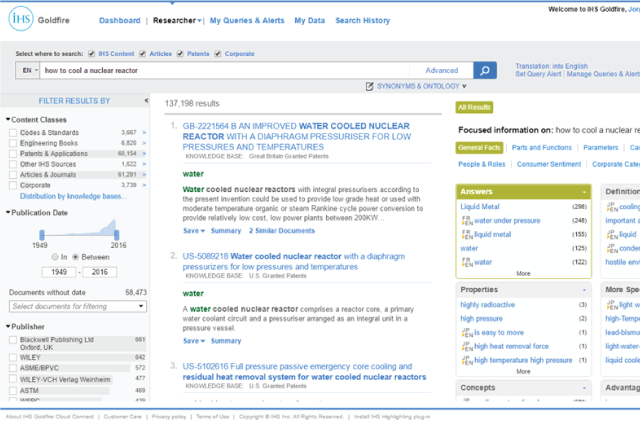
Task: Click FR/EN translation icon beside liquid metal
Action: point(467,235)
